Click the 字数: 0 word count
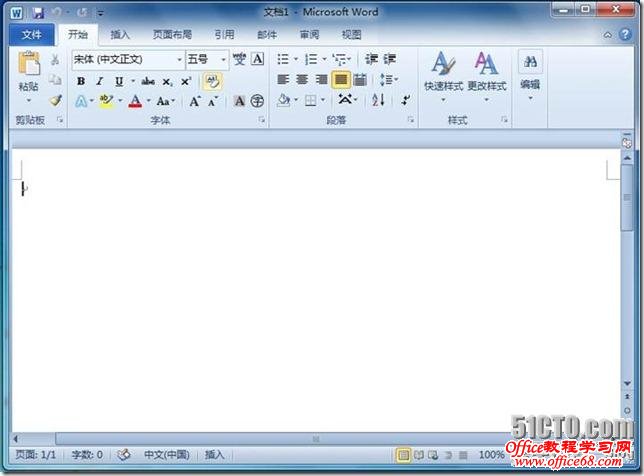The height and width of the screenshot is (476, 644). (87, 455)
